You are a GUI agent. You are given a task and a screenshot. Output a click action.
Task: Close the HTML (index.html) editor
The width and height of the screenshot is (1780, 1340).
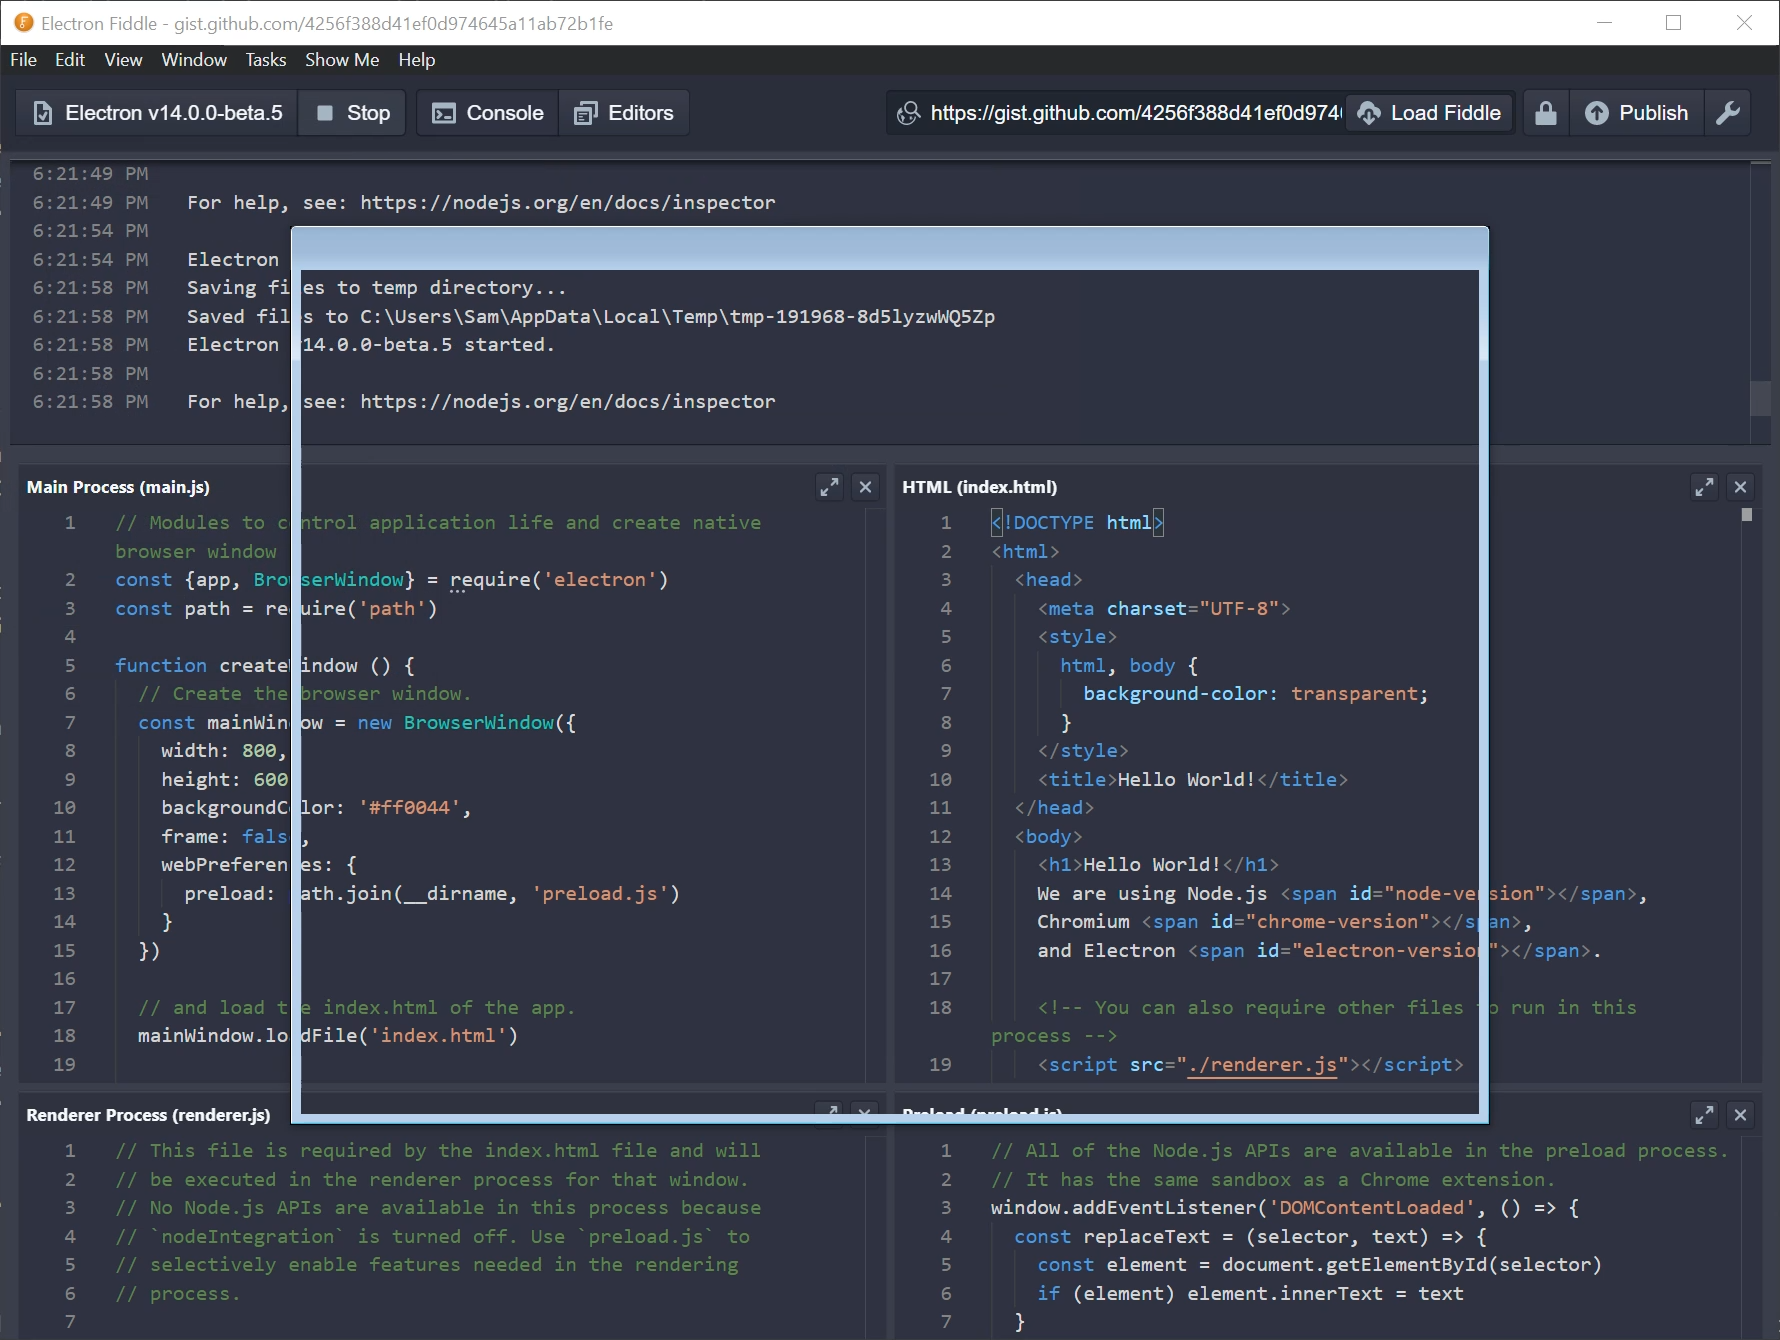[x=1740, y=487]
